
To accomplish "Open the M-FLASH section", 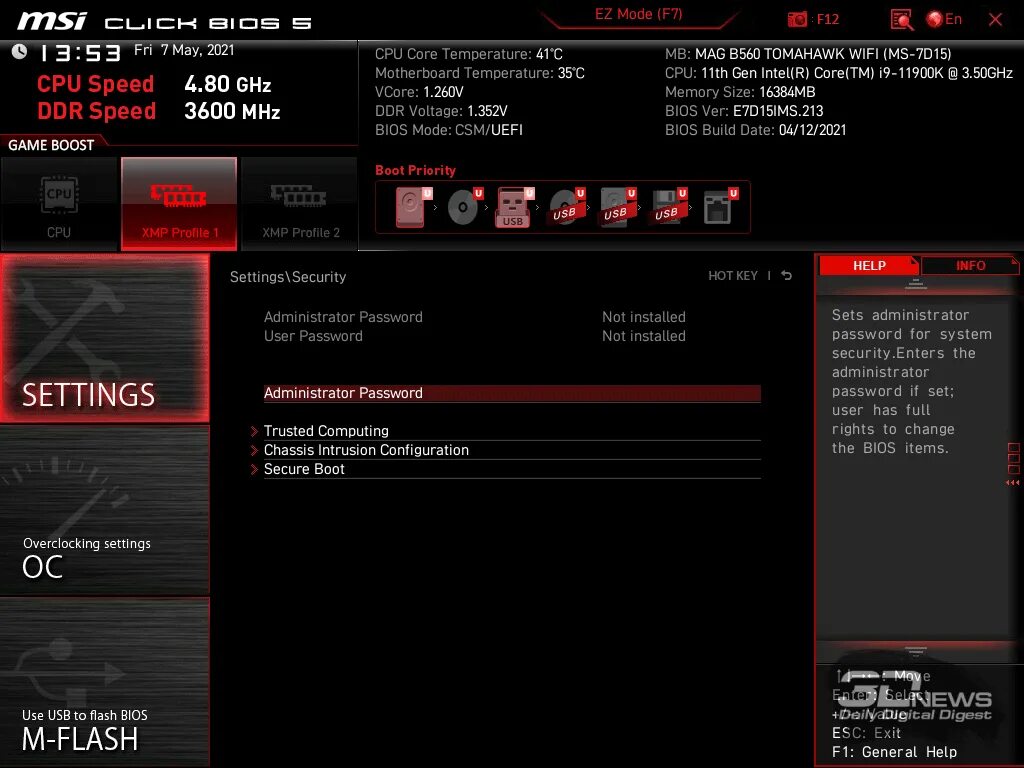I will (104, 682).
